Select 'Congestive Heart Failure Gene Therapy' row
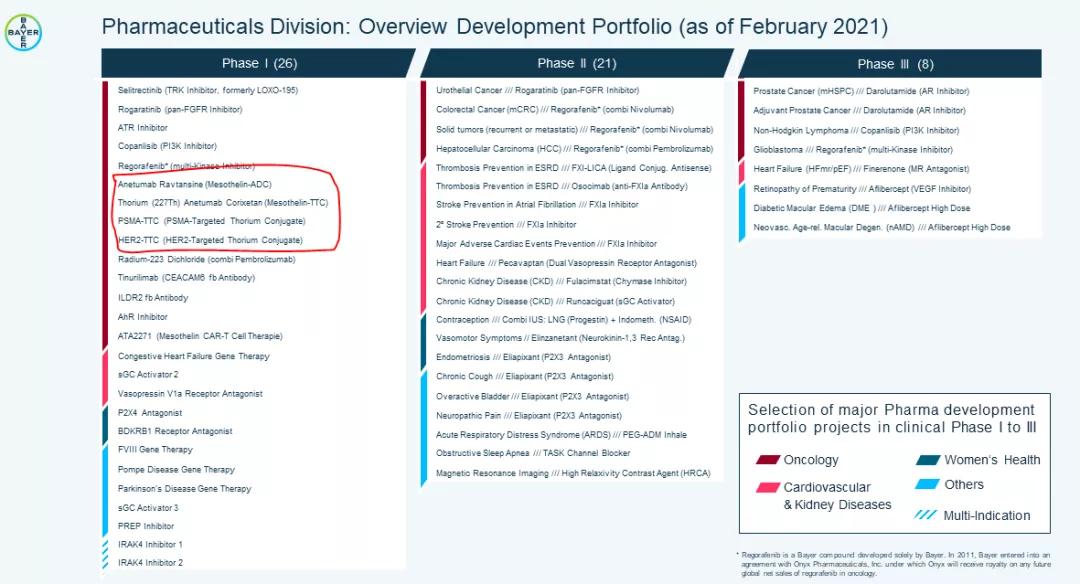The width and height of the screenshot is (1080, 584). click(194, 356)
